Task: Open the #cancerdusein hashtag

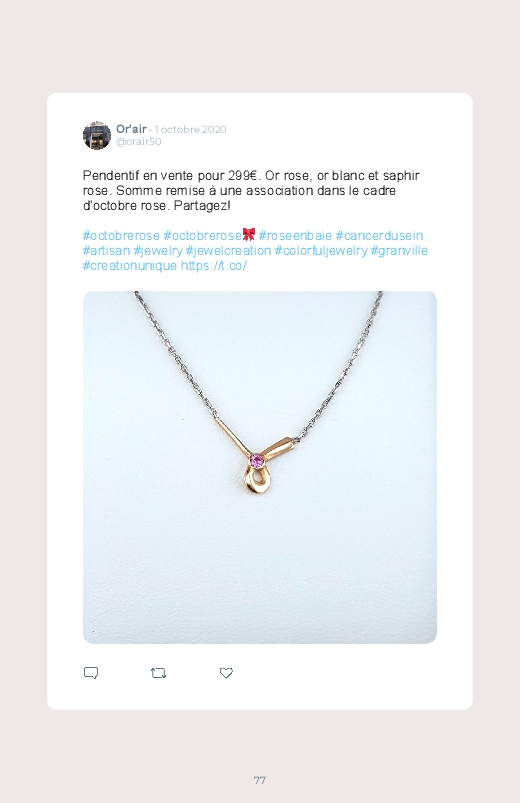Action: tap(379, 236)
